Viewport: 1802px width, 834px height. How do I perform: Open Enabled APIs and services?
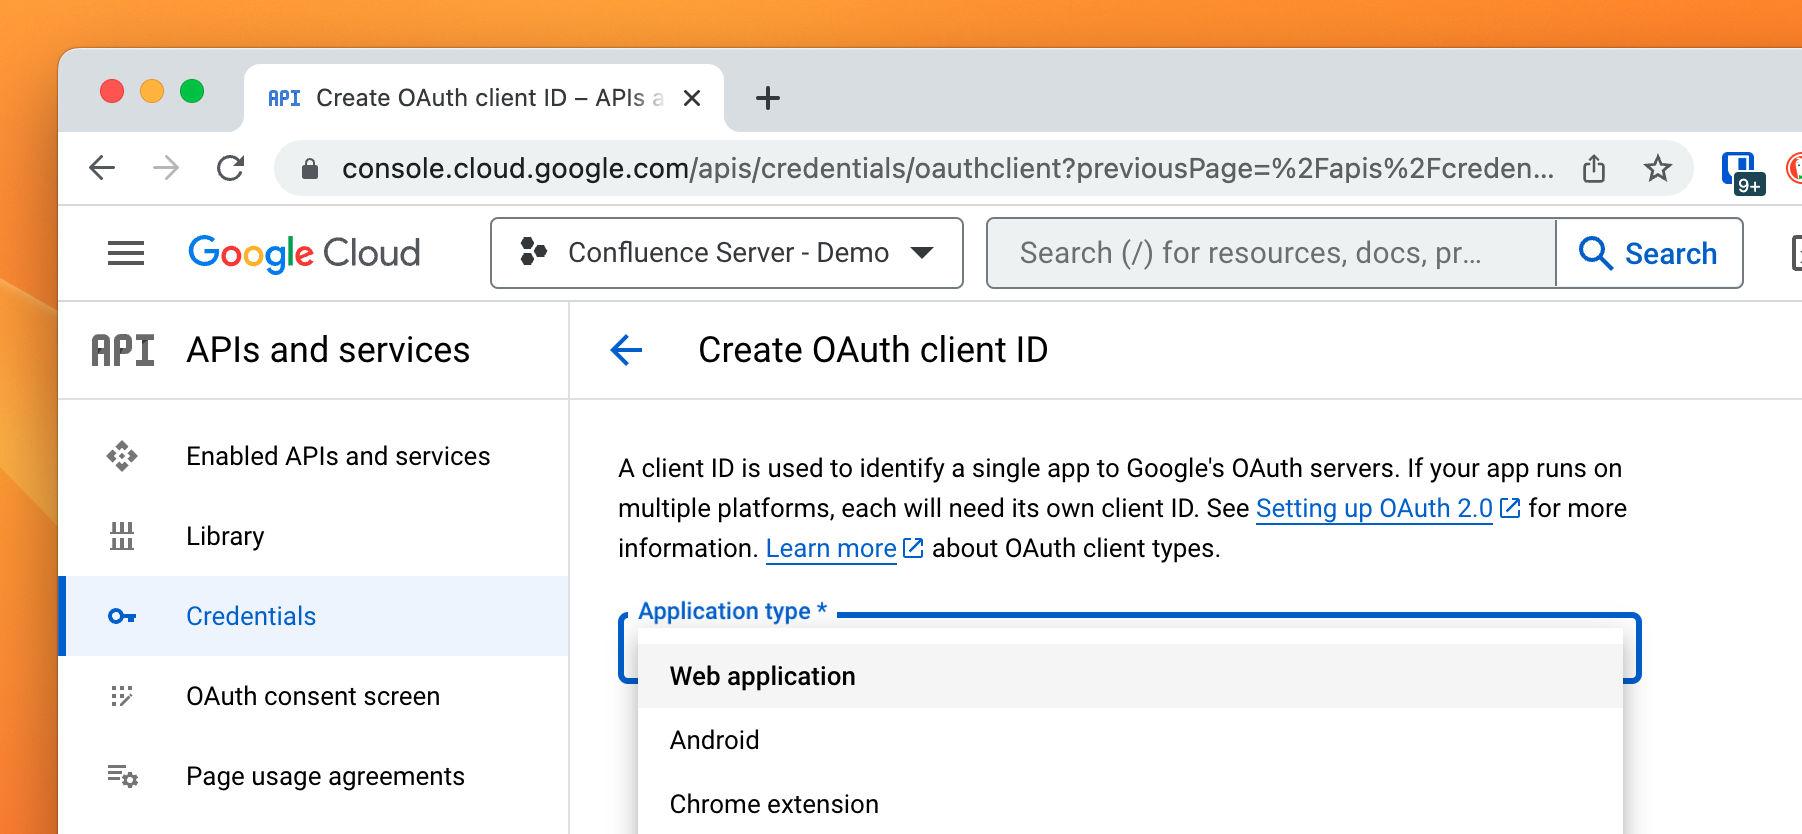[338, 456]
